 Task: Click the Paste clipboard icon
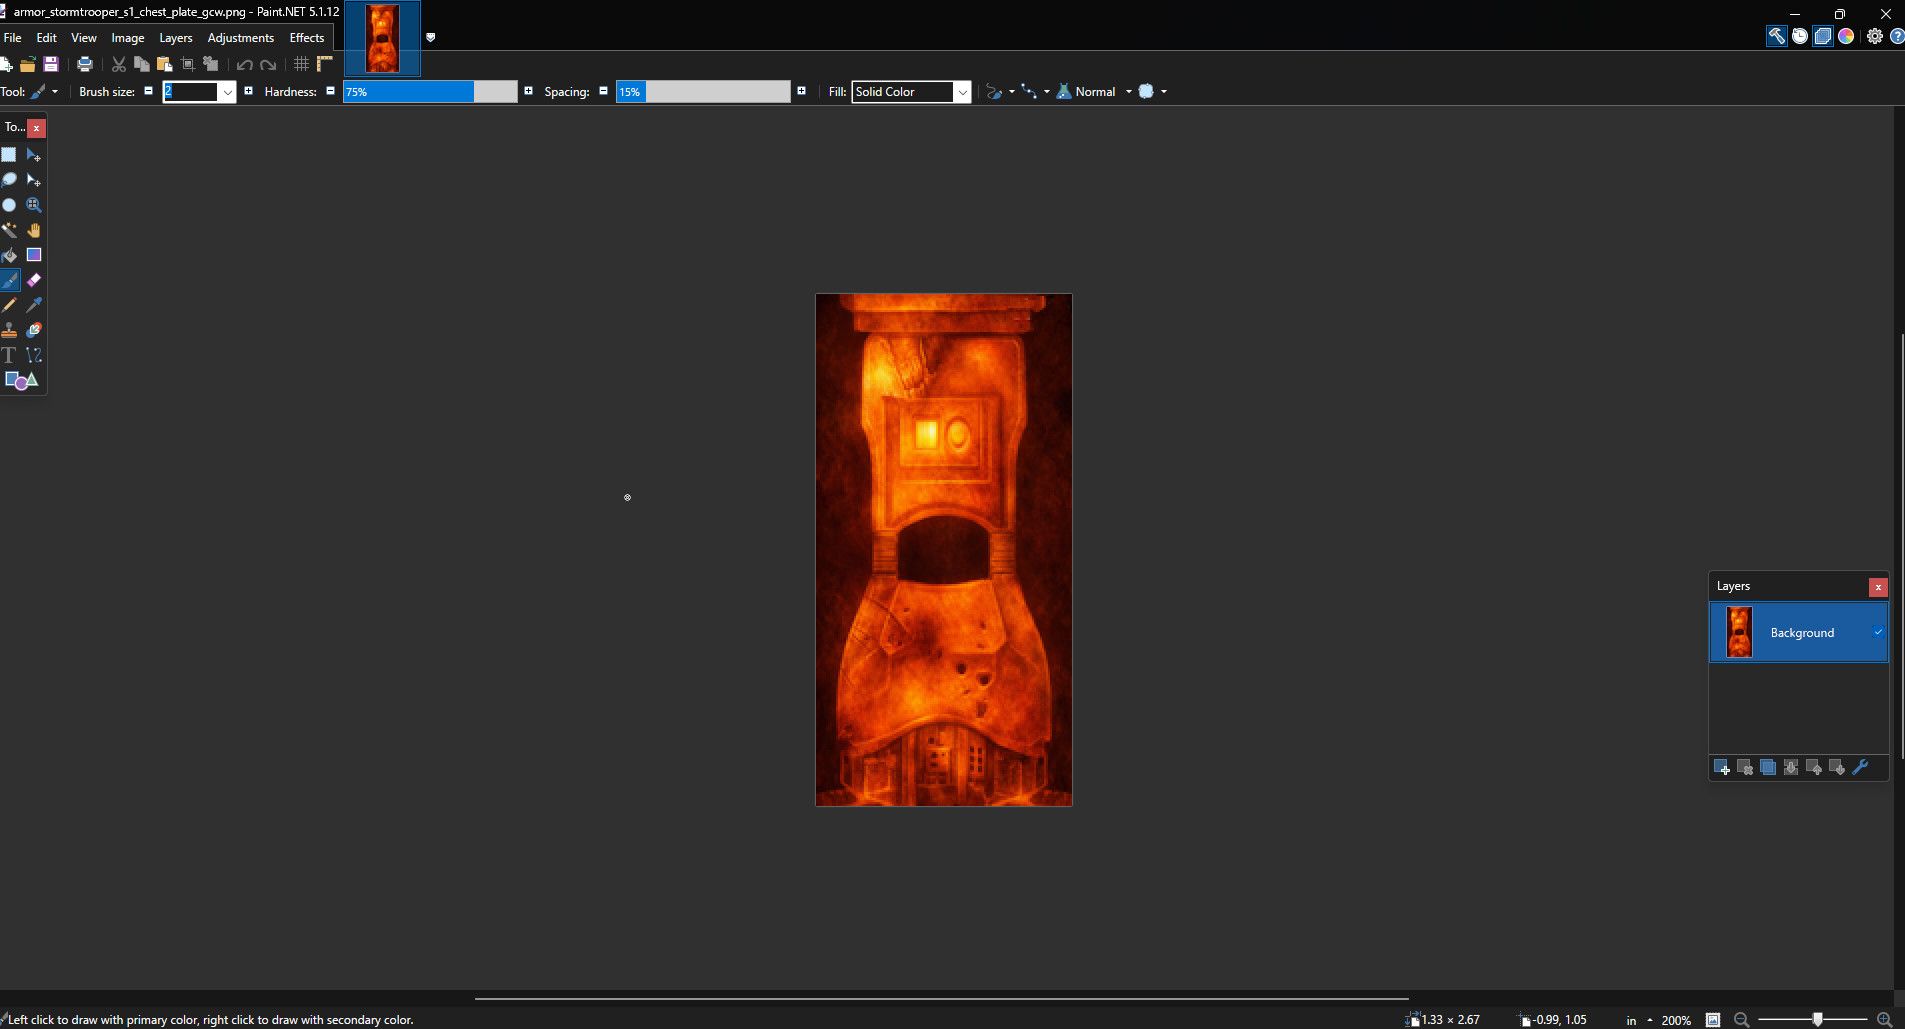(x=165, y=64)
